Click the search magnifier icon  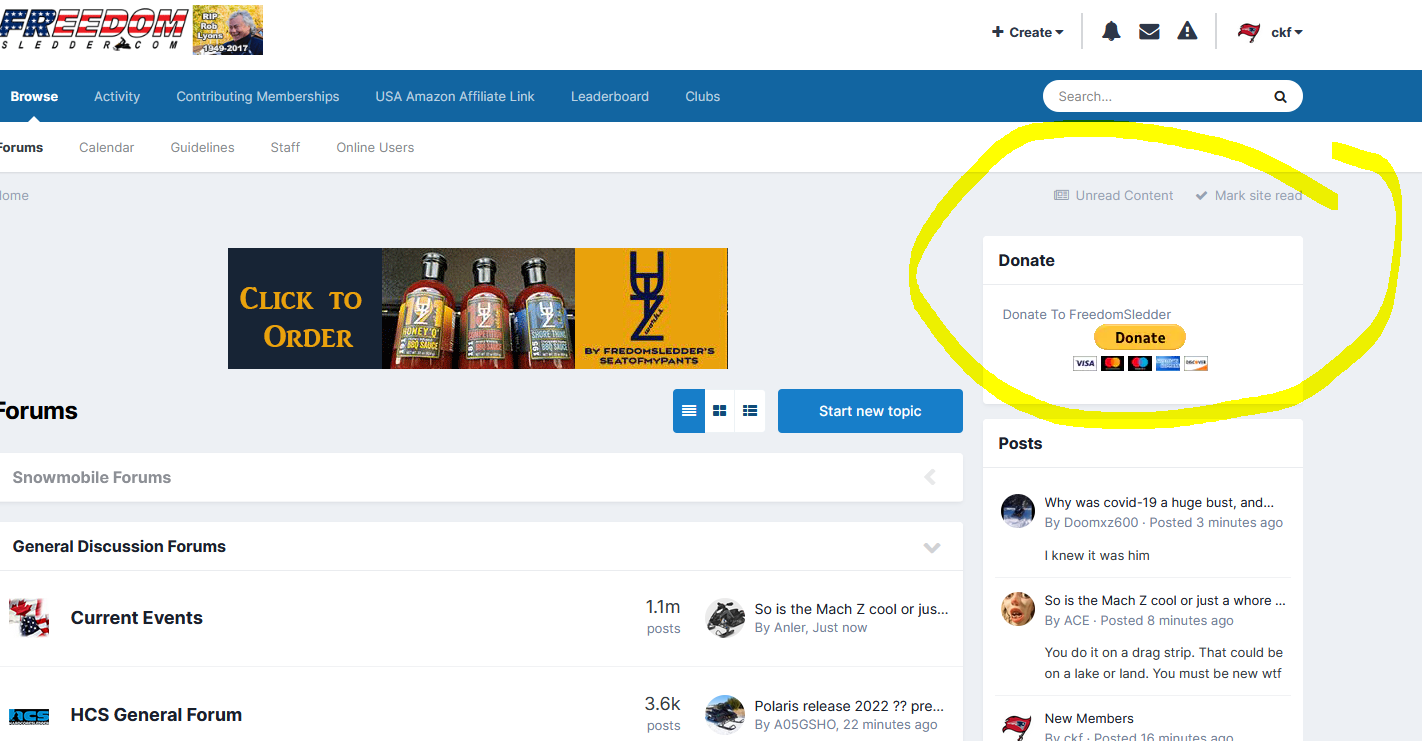(1280, 97)
